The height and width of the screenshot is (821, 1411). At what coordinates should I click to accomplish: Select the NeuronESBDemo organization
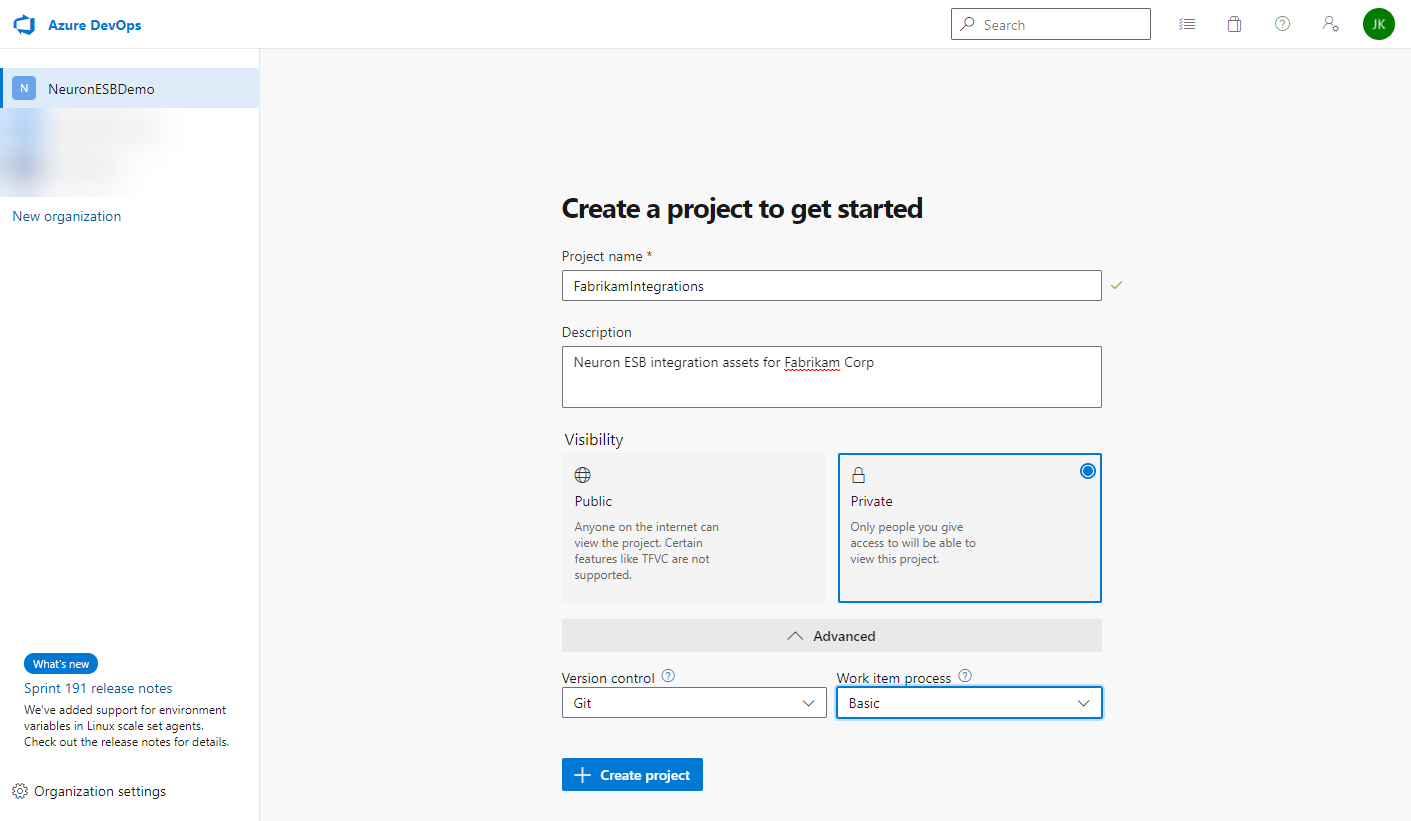click(x=130, y=88)
